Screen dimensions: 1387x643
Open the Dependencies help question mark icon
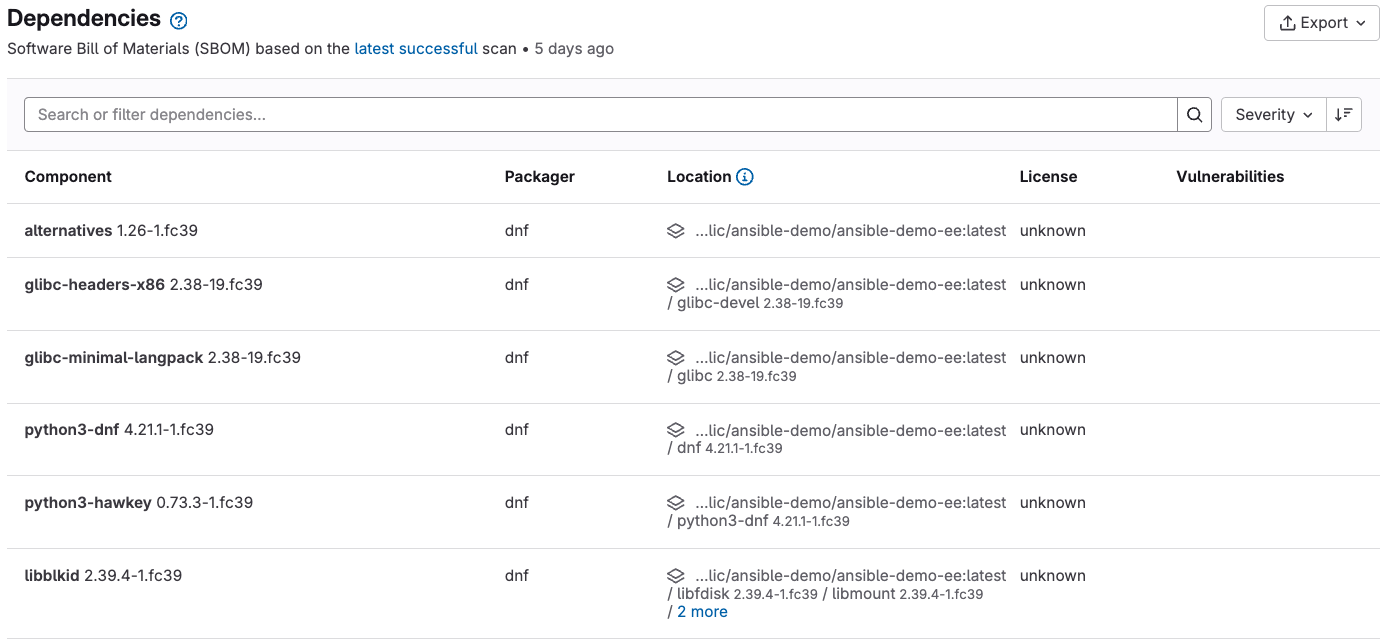[x=178, y=19]
